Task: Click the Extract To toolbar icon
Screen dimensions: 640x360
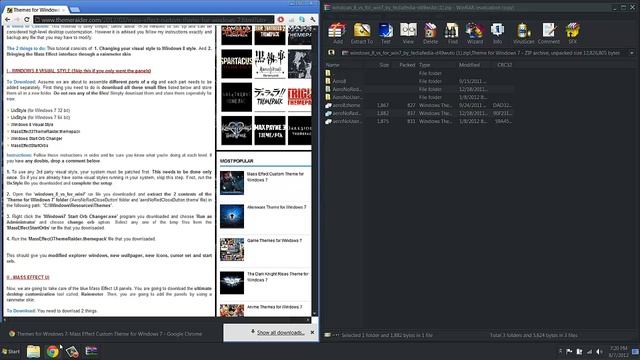Action: 362,33
